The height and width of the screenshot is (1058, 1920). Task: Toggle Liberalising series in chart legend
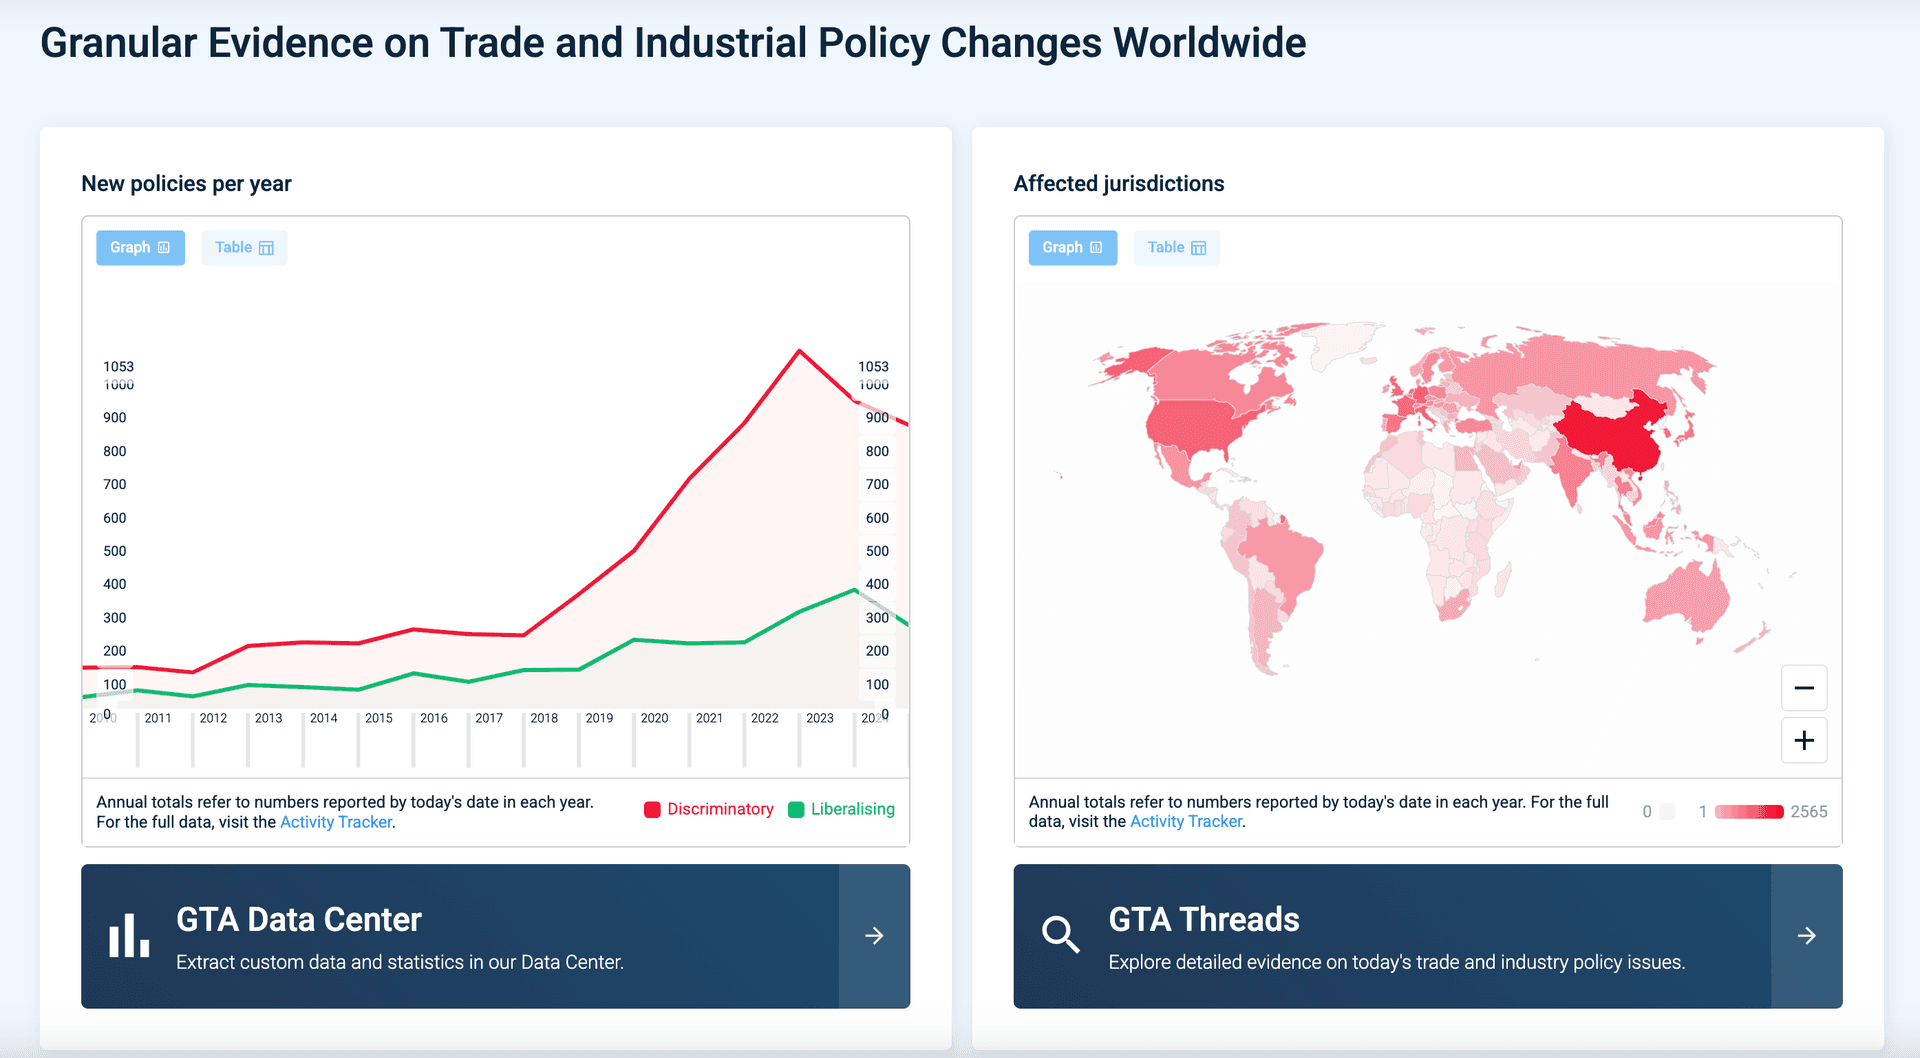841,809
